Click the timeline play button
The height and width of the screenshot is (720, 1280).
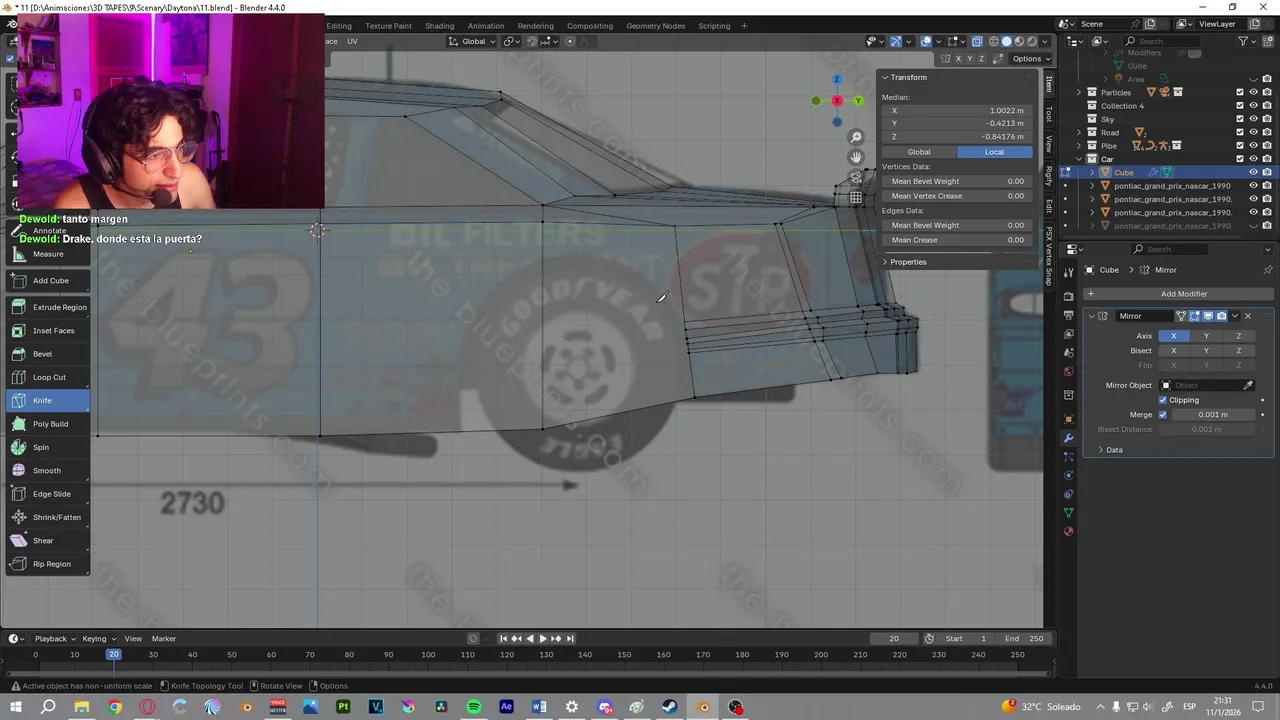[543, 639]
